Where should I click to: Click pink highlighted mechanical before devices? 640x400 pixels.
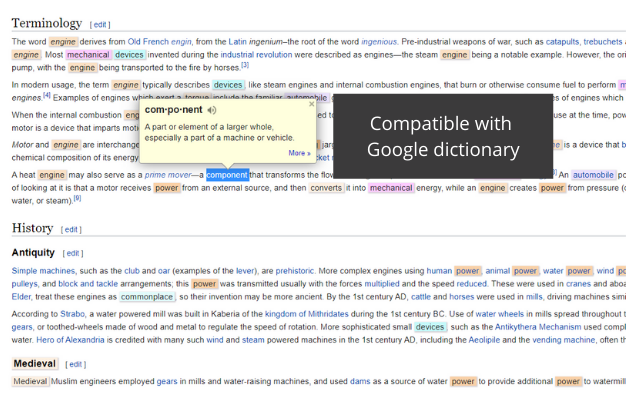(x=88, y=55)
